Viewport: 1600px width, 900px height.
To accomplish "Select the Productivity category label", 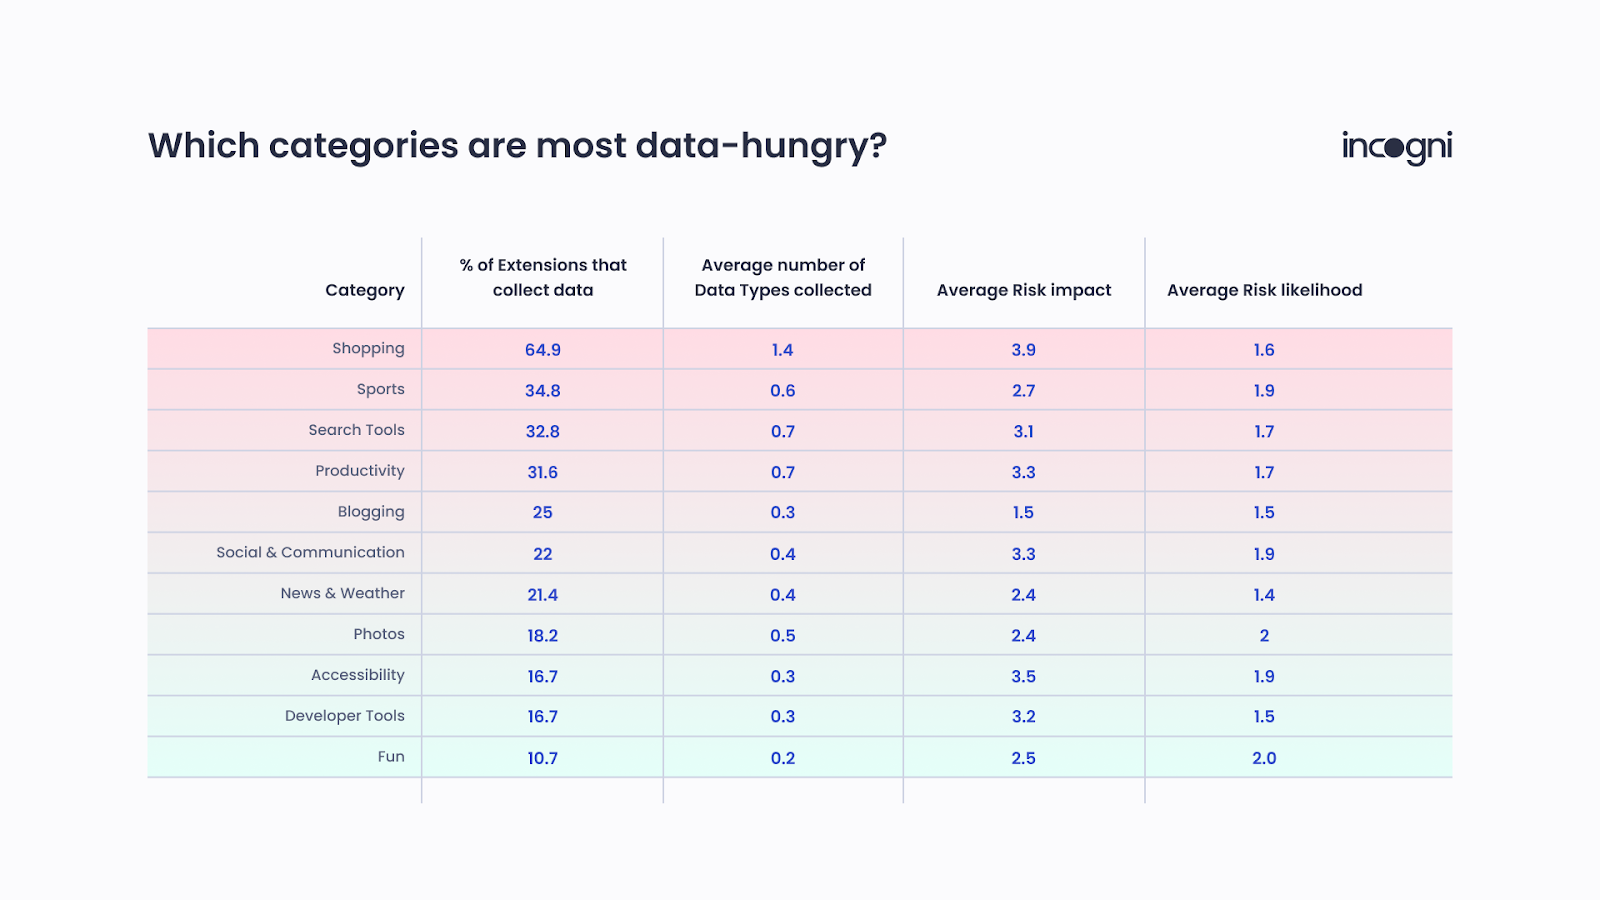I will [x=360, y=471].
